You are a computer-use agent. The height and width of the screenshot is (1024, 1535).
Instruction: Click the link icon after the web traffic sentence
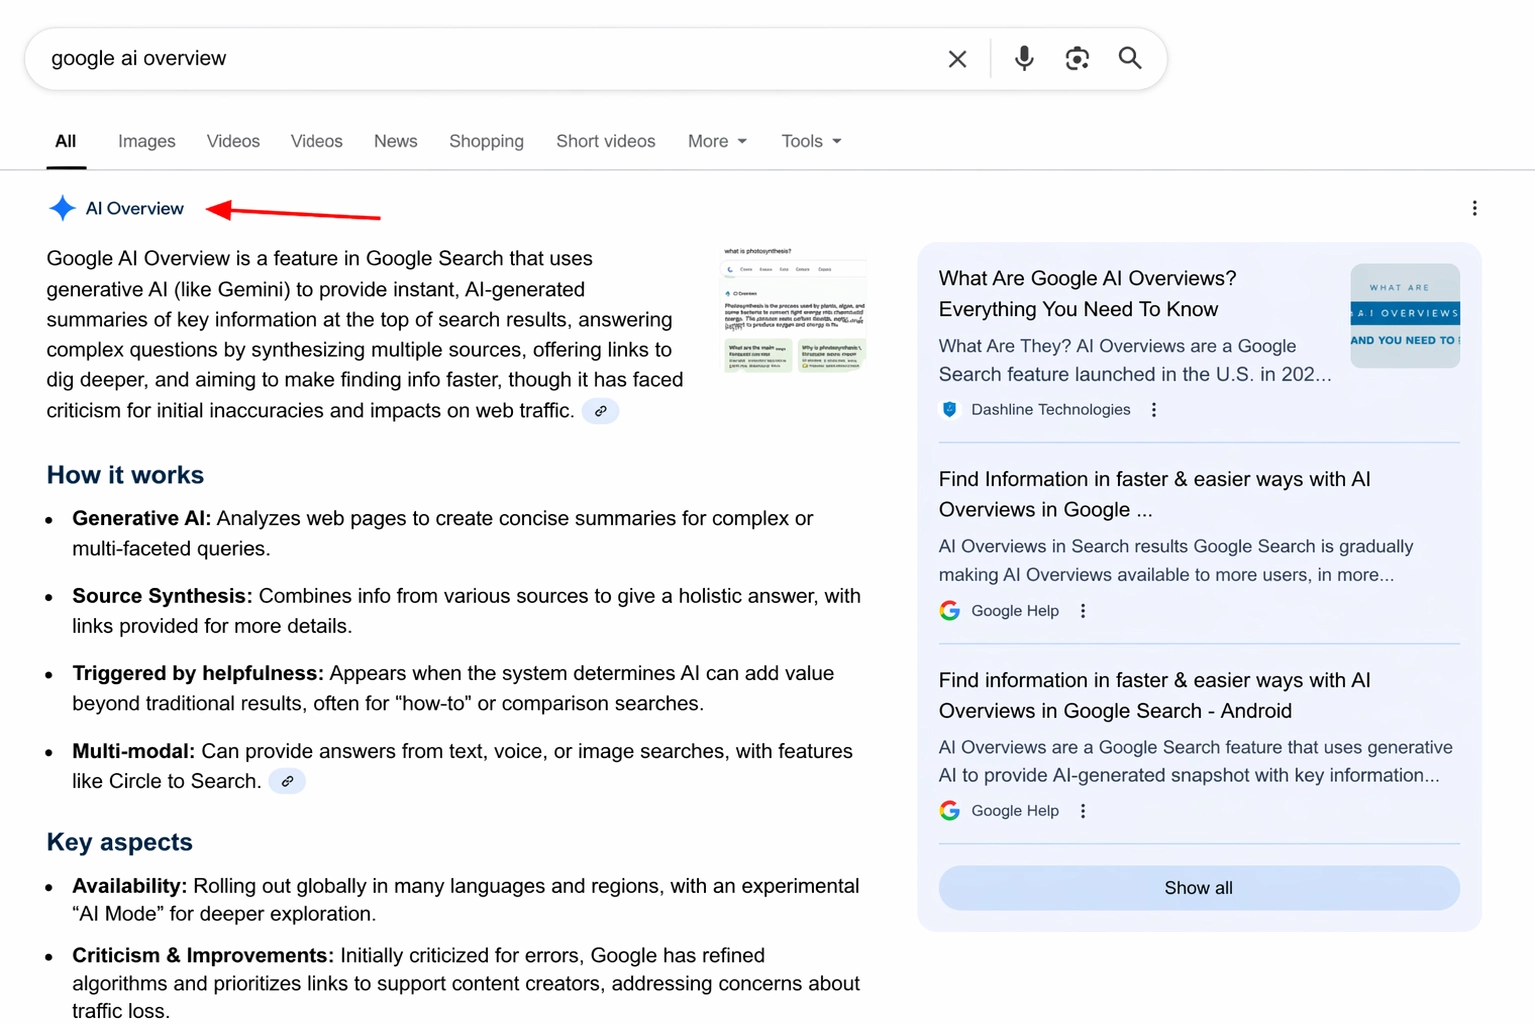point(600,411)
